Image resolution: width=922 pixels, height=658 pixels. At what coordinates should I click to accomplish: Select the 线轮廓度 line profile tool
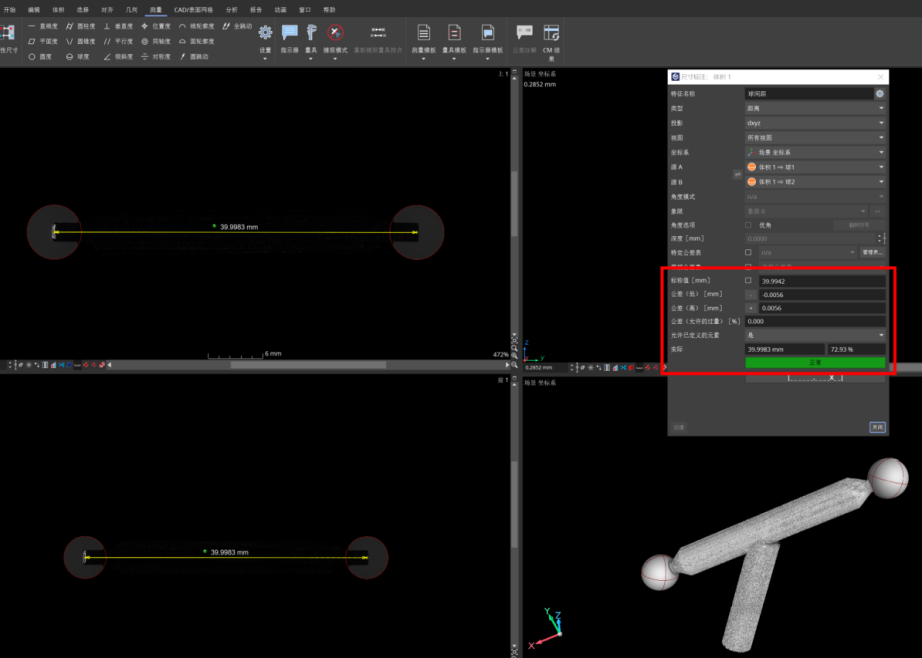(197, 26)
